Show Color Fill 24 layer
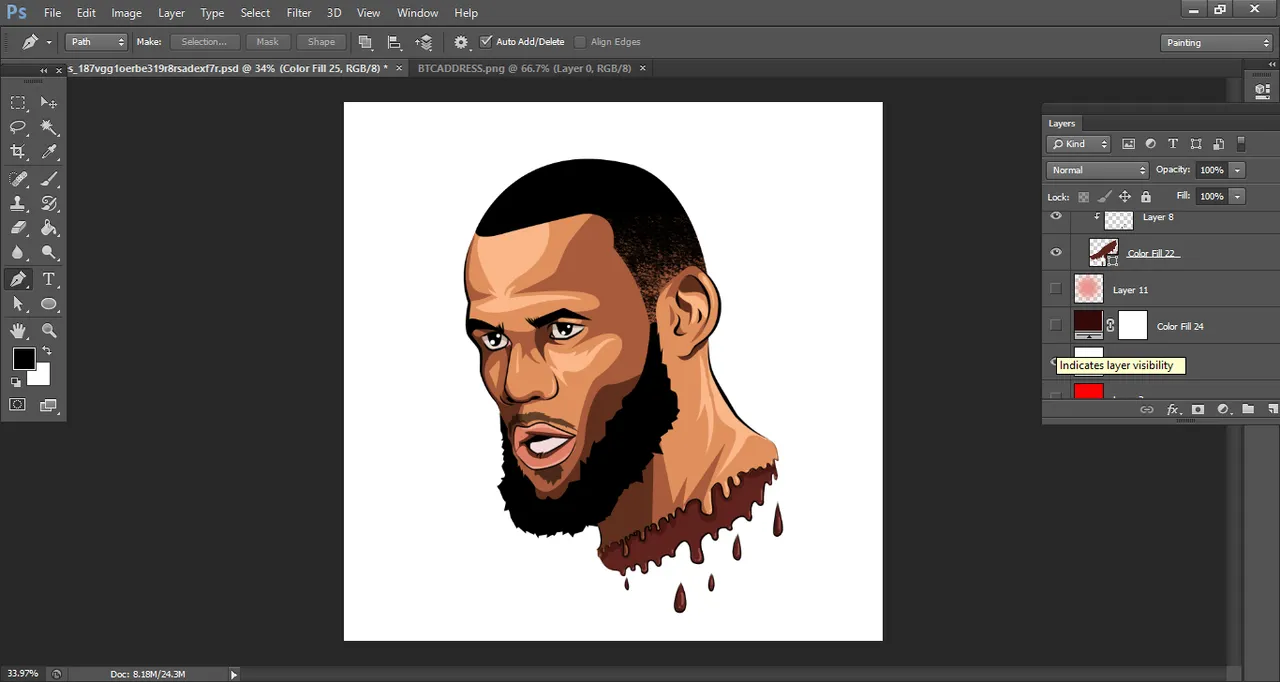This screenshot has width=1280, height=682. point(1056,325)
